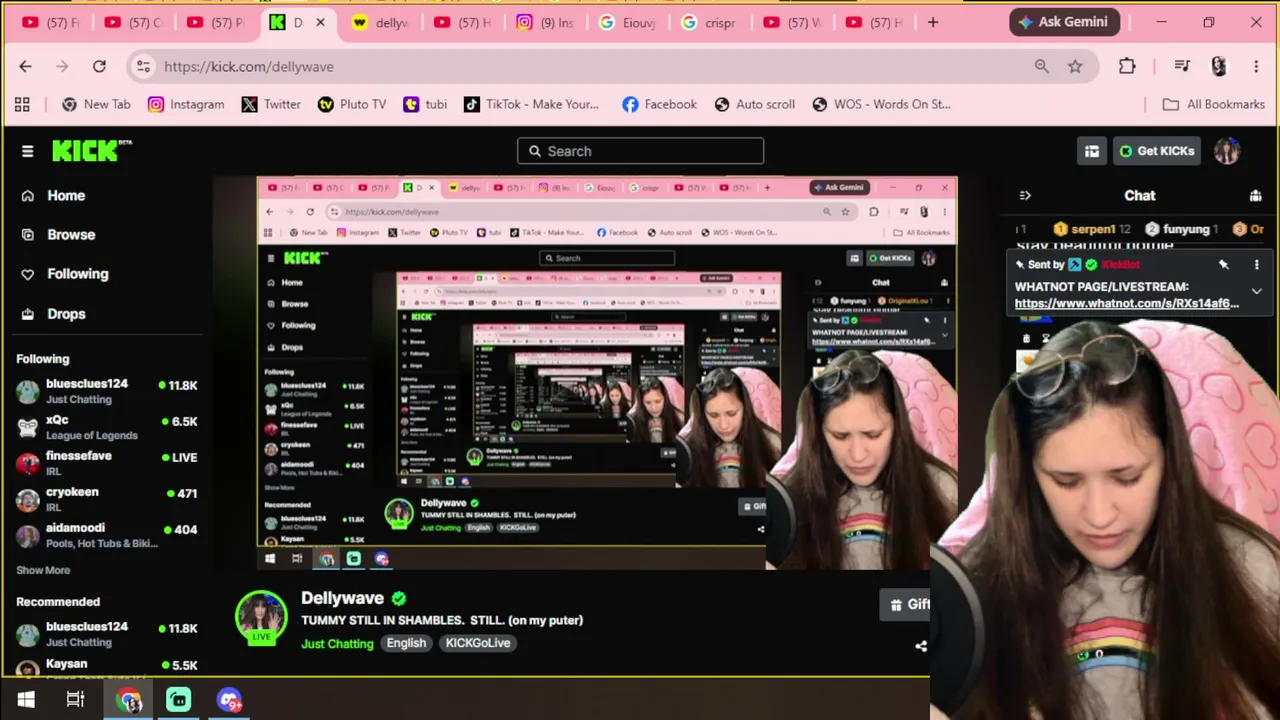Screen dimensions: 1280x720
Task: Click the Just Chatting category link
Action: tap(337, 643)
